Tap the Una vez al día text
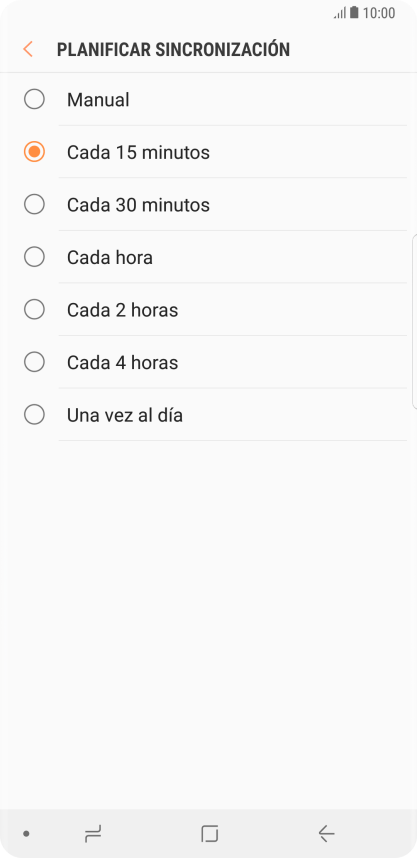The width and height of the screenshot is (417, 858). (x=125, y=415)
